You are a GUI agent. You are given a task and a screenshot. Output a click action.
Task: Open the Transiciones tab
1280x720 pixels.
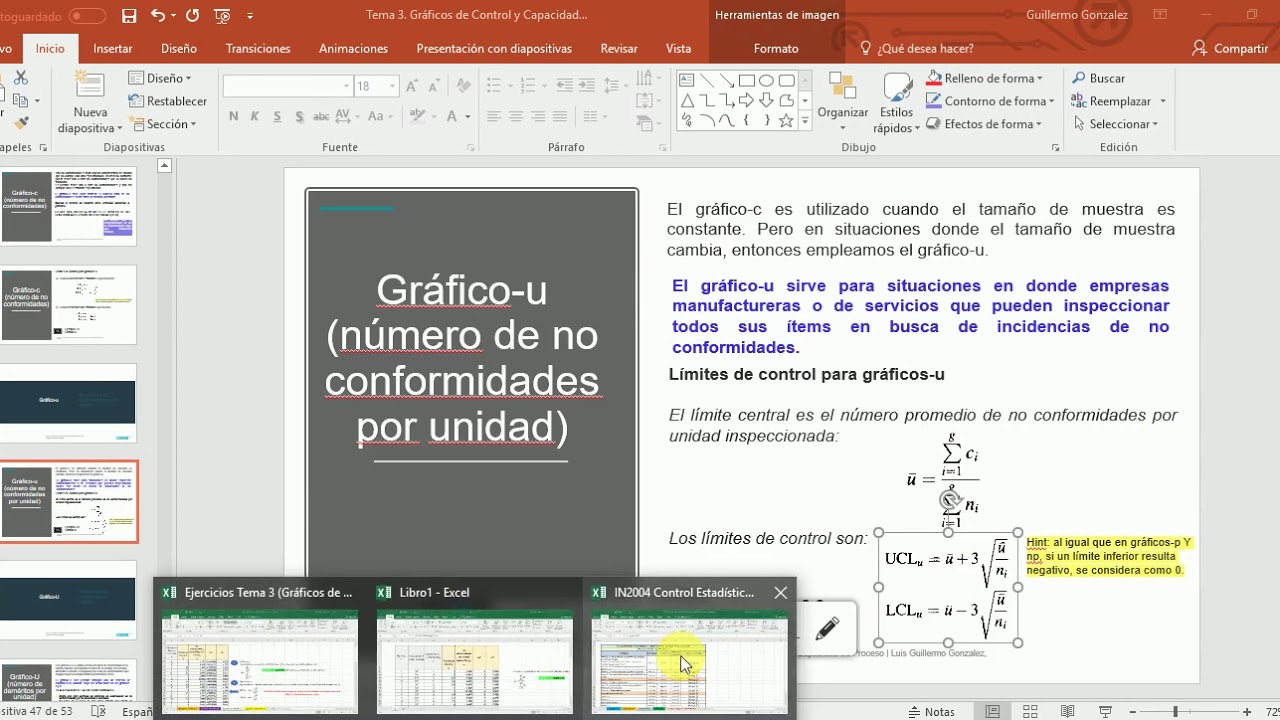pos(258,48)
